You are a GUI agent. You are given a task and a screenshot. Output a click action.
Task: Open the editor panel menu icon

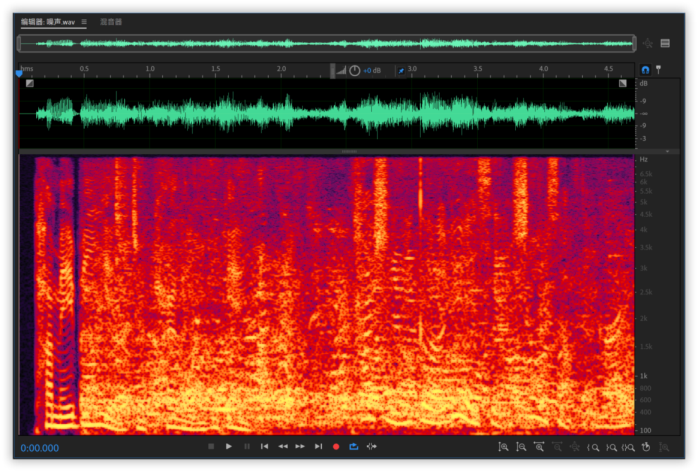pos(84,21)
